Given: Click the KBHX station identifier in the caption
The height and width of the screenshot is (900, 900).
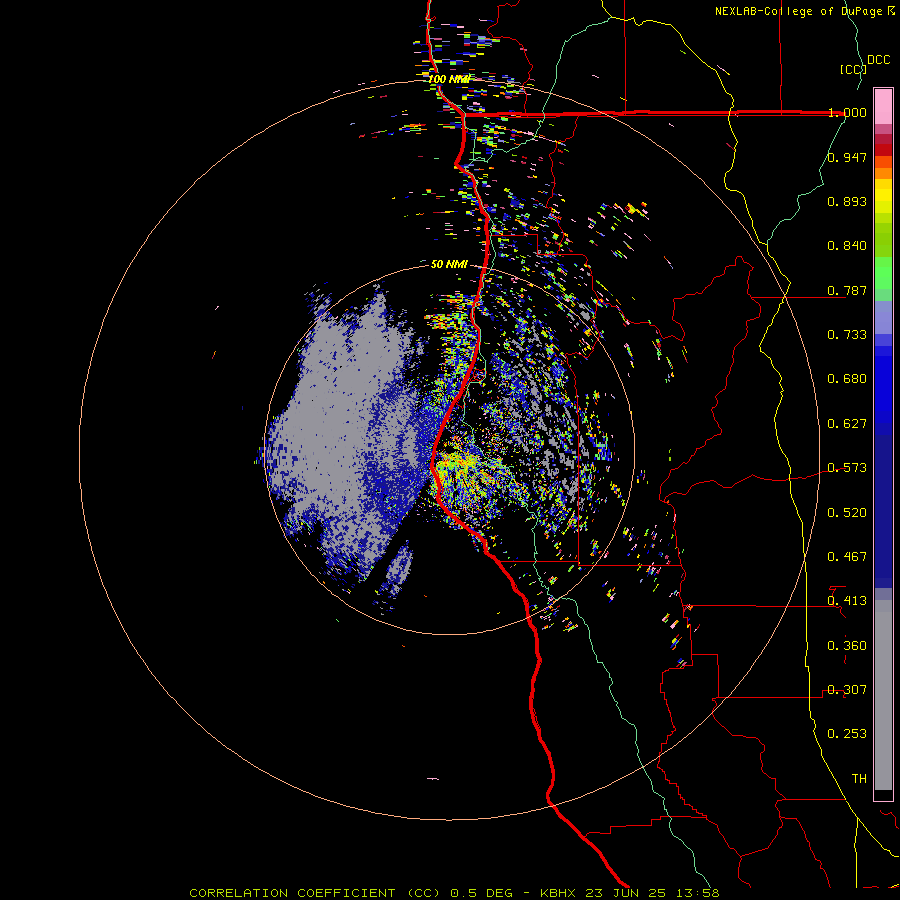Looking at the screenshot, I should point(560,893).
